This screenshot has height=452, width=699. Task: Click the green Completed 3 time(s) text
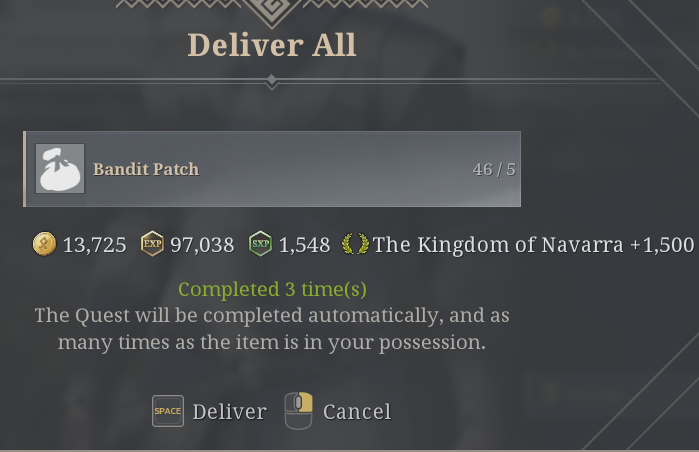point(272,290)
